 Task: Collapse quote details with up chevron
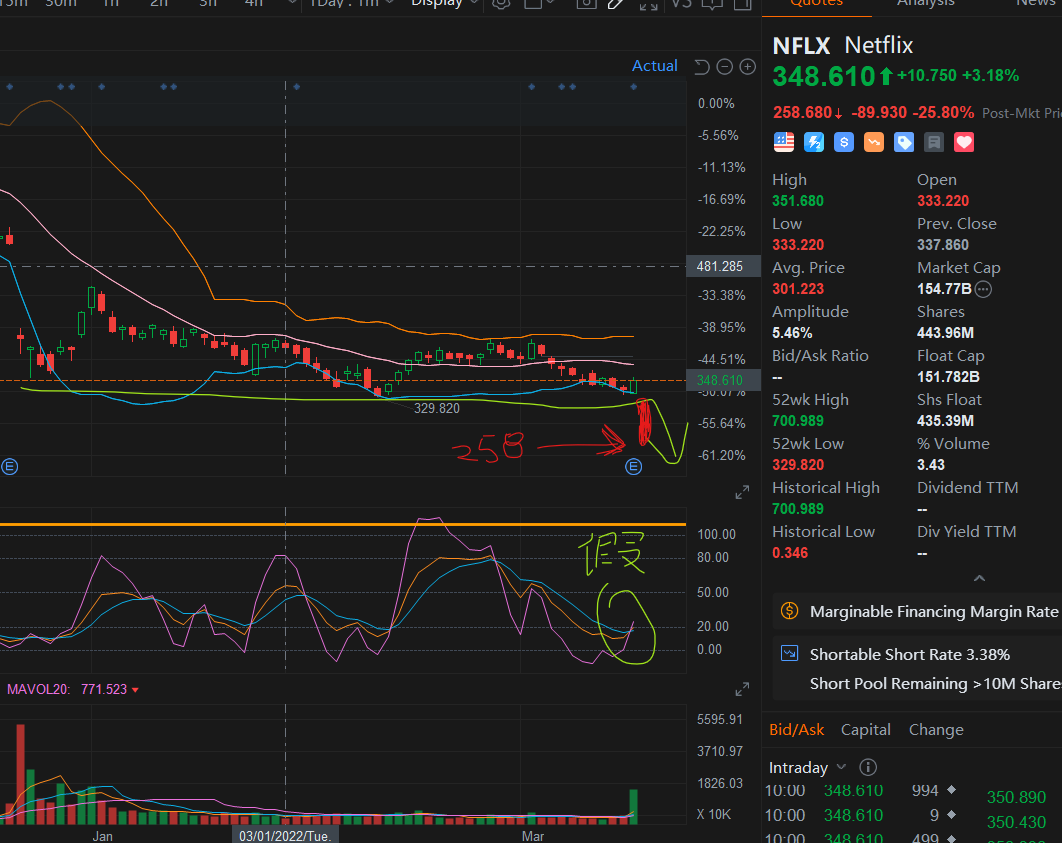(979, 578)
